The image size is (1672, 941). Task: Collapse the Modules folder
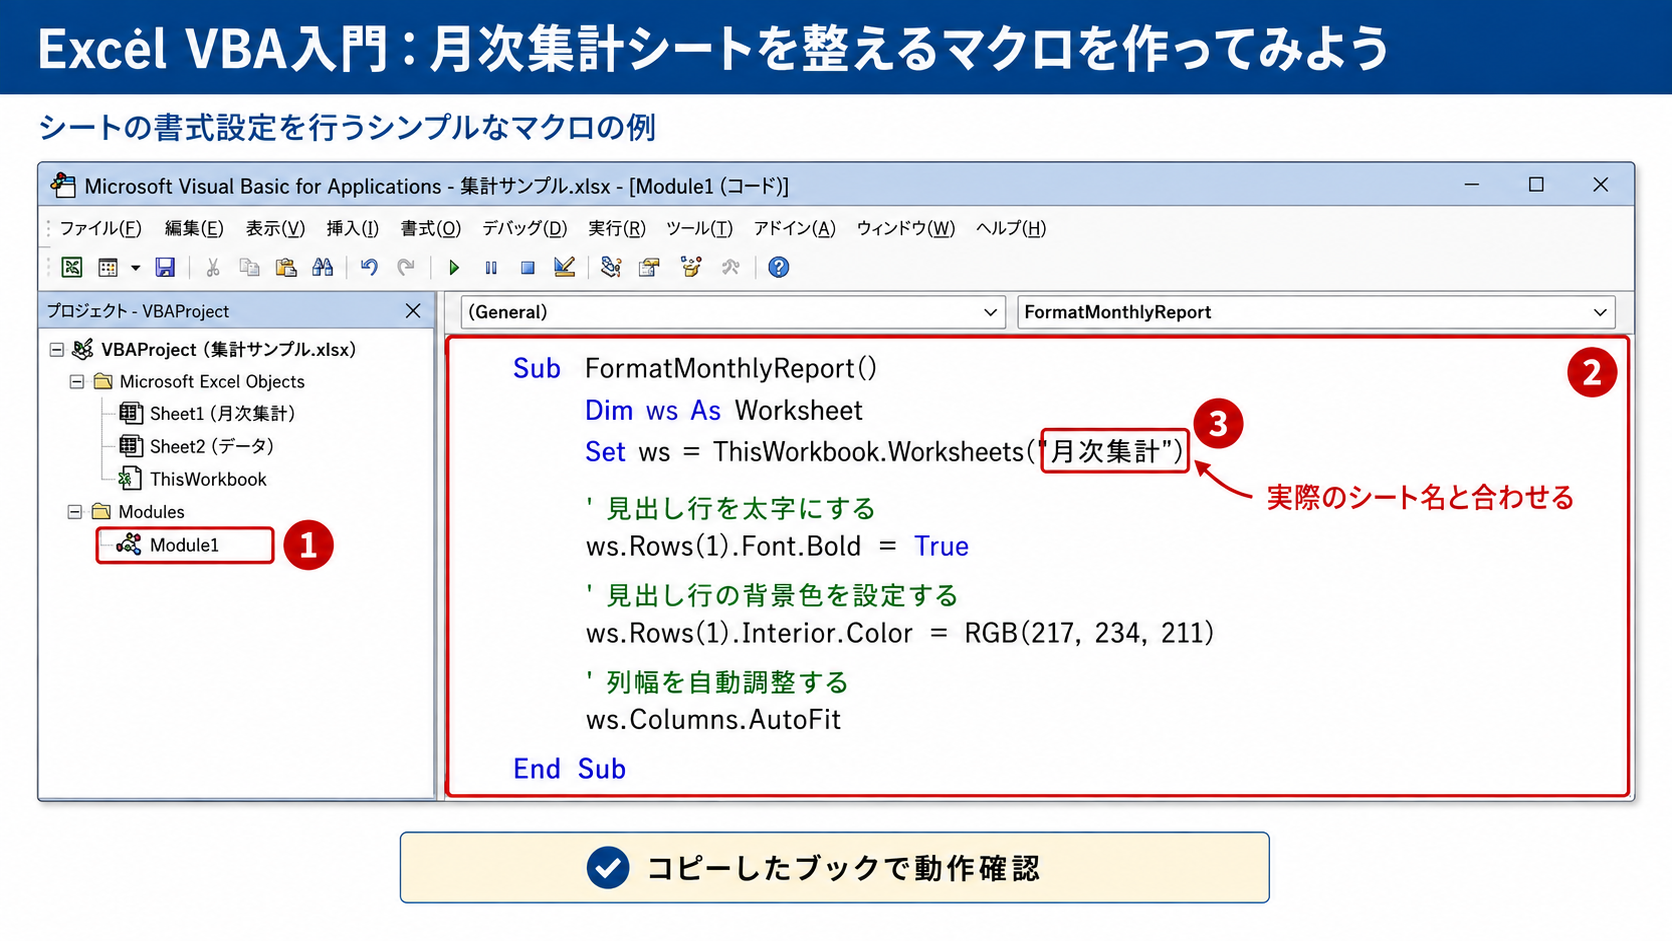(75, 512)
